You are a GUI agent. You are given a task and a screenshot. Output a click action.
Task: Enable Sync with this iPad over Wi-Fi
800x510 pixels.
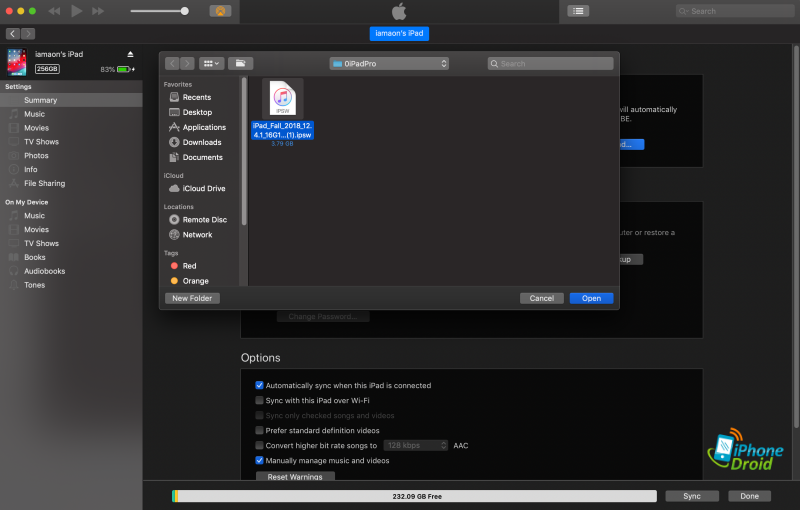pos(259,400)
